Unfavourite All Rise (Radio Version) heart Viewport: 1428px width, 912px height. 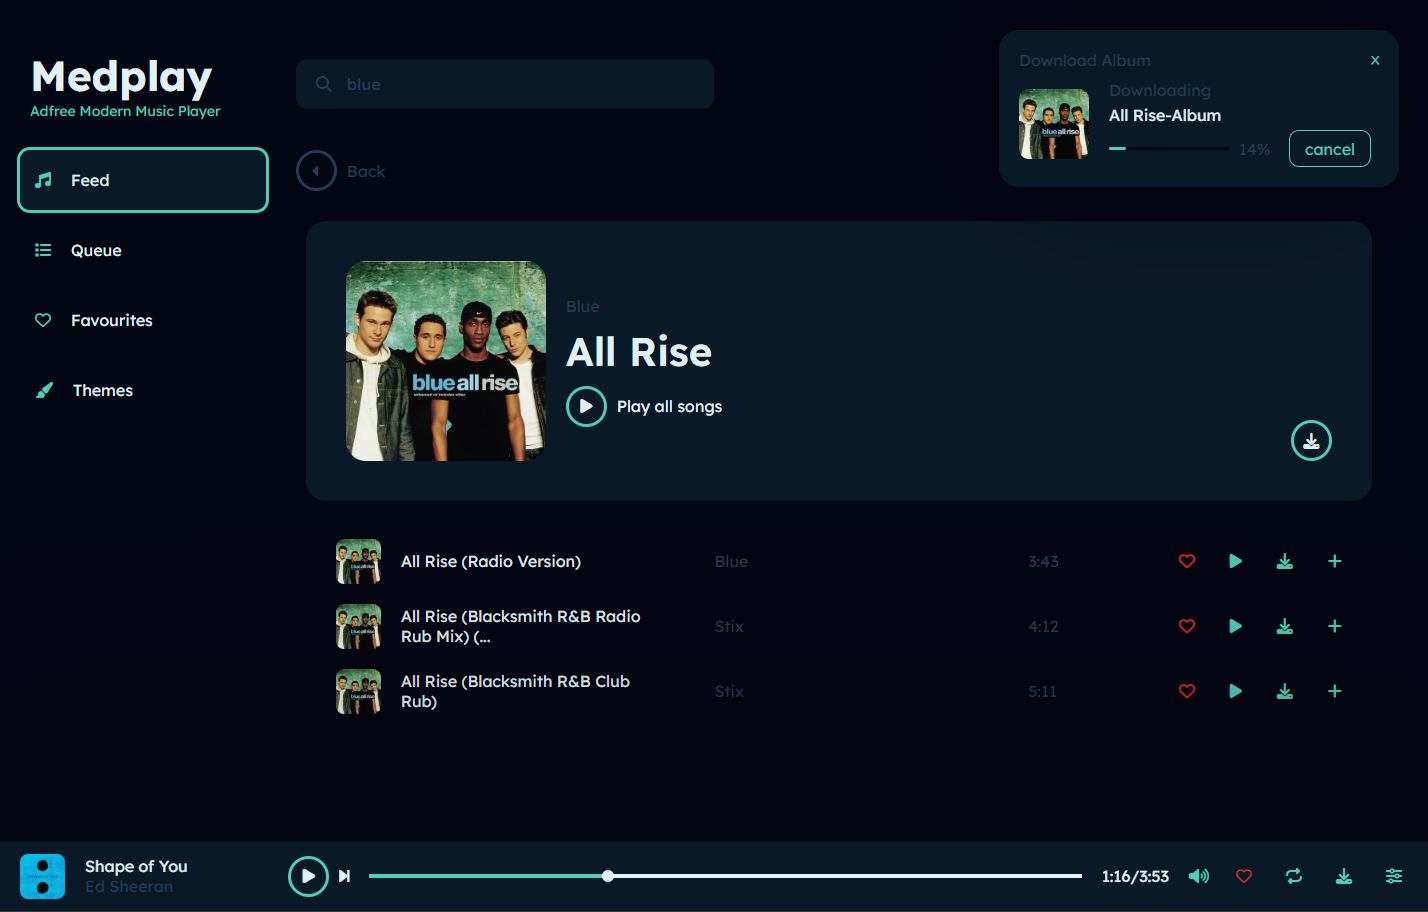1187,561
